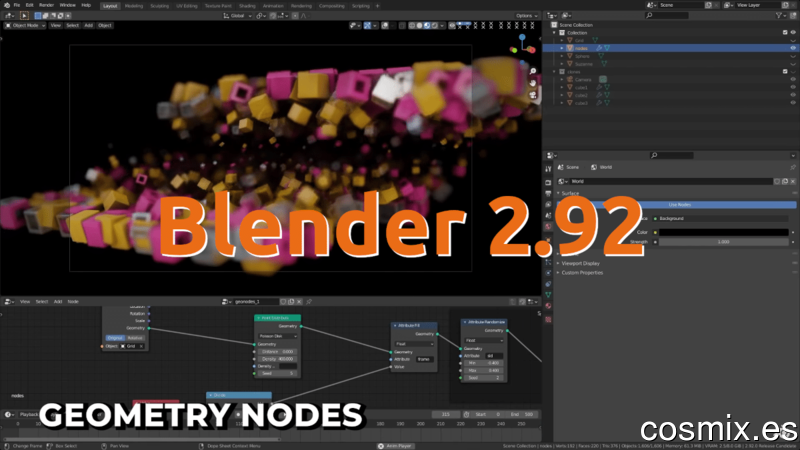Click the viewport pan hand icon
Image resolution: width=800 pixels, height=450 pixels.
[533, 83]
